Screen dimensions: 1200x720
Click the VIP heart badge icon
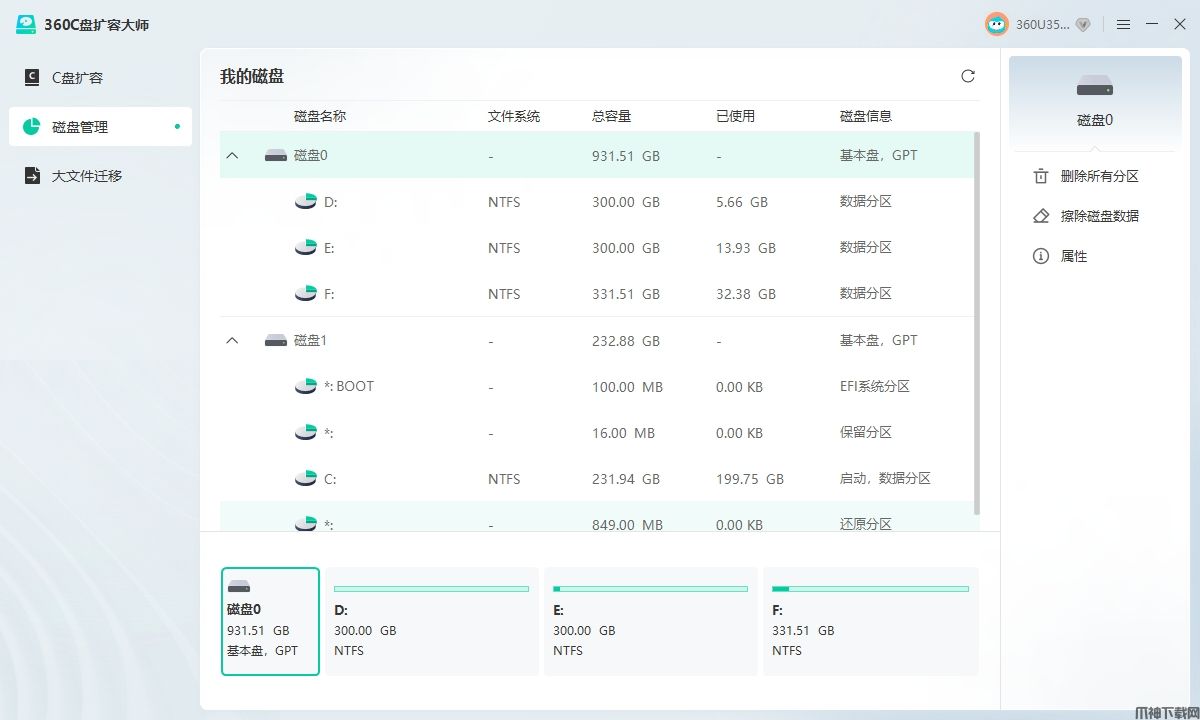(1082, 24)
